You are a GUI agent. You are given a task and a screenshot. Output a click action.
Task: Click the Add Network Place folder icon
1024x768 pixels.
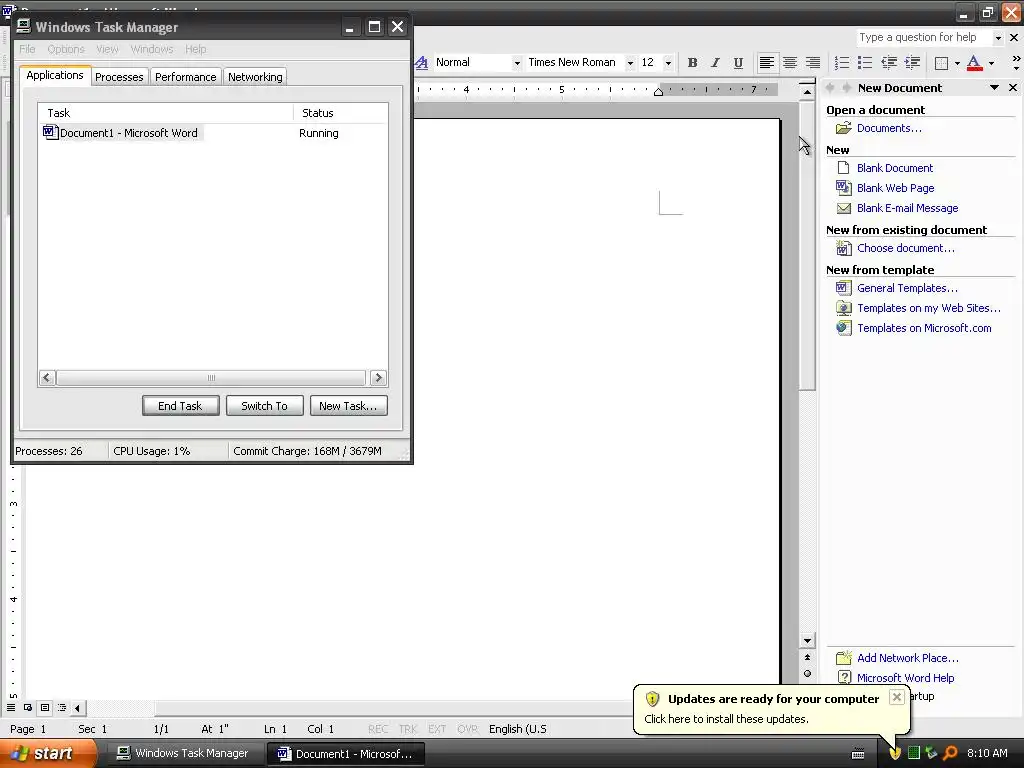tap(844, 658)
